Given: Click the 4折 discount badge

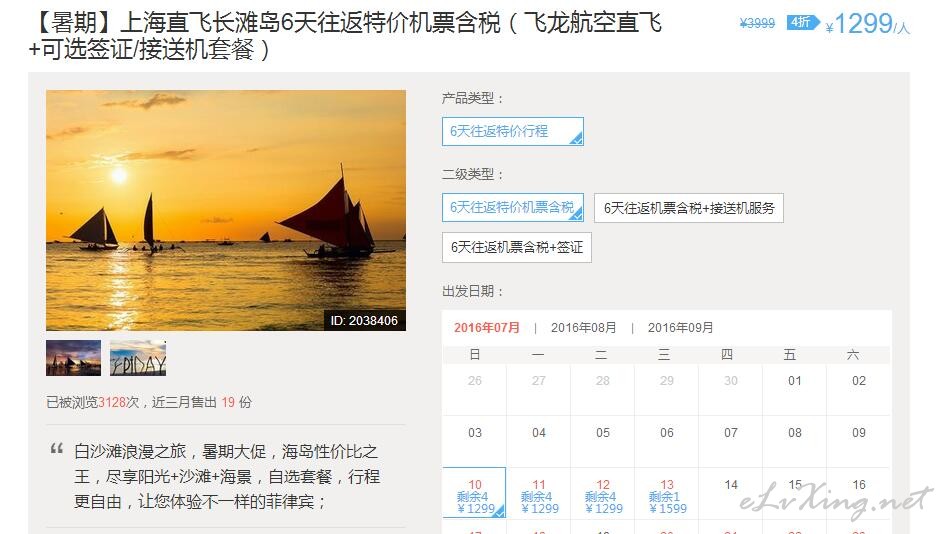Looking at the screenshot, I should coord(803,23).
